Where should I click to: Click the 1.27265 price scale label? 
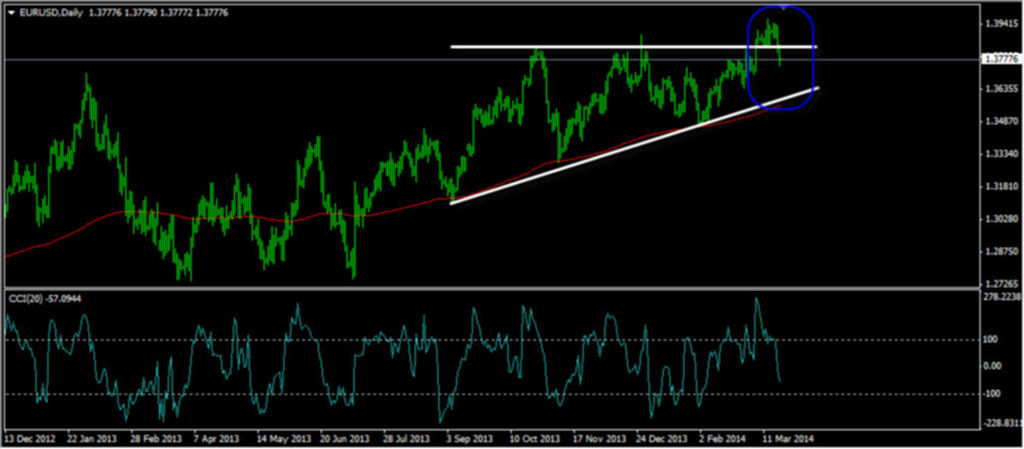pos(1000,285)
